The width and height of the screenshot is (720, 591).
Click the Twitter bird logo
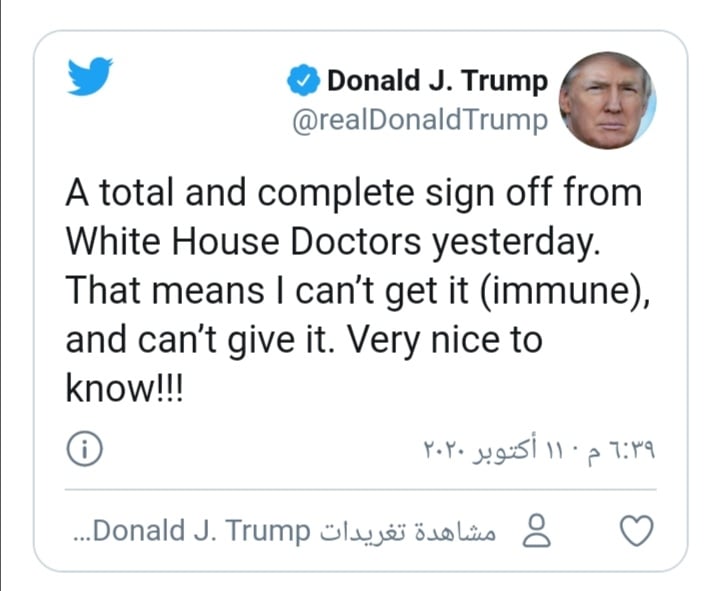tap(90, 77)
